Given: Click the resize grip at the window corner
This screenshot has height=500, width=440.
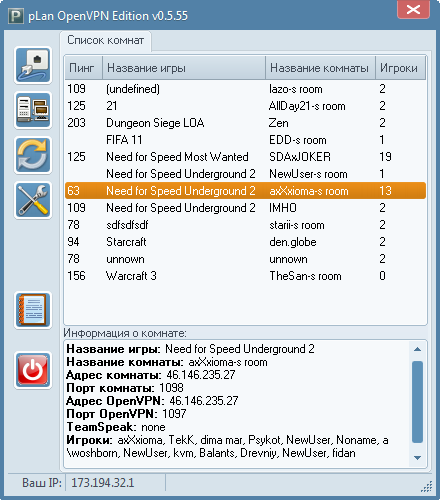Looking at the screenshot, I should coord(427,486).
